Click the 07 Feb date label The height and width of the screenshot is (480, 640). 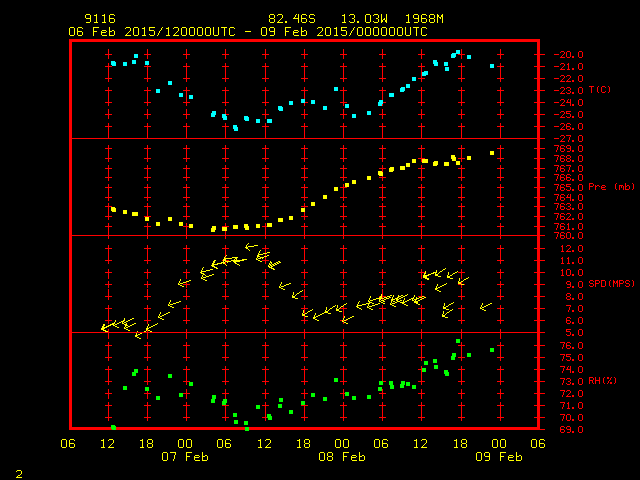coord(185,457)
